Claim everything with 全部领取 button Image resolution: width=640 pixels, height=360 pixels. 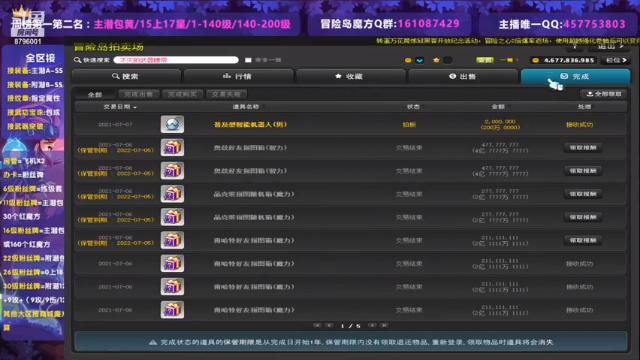tap(604, 94)
